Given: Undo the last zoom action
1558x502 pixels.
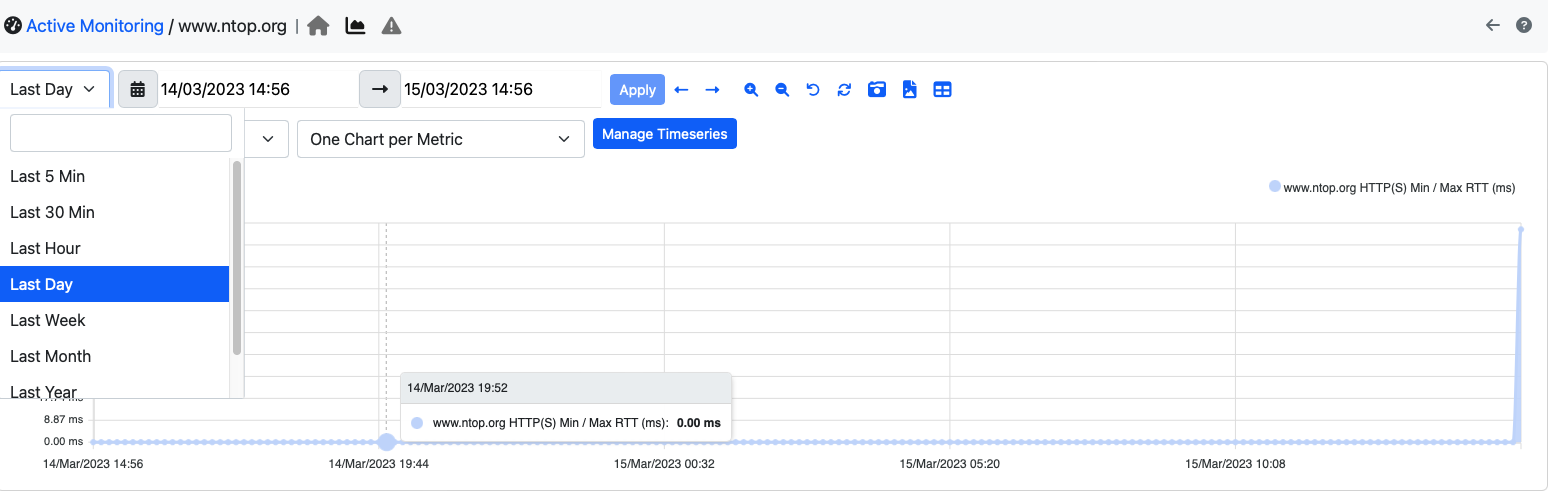Looking at the screenshot, I should pos(813,90).
